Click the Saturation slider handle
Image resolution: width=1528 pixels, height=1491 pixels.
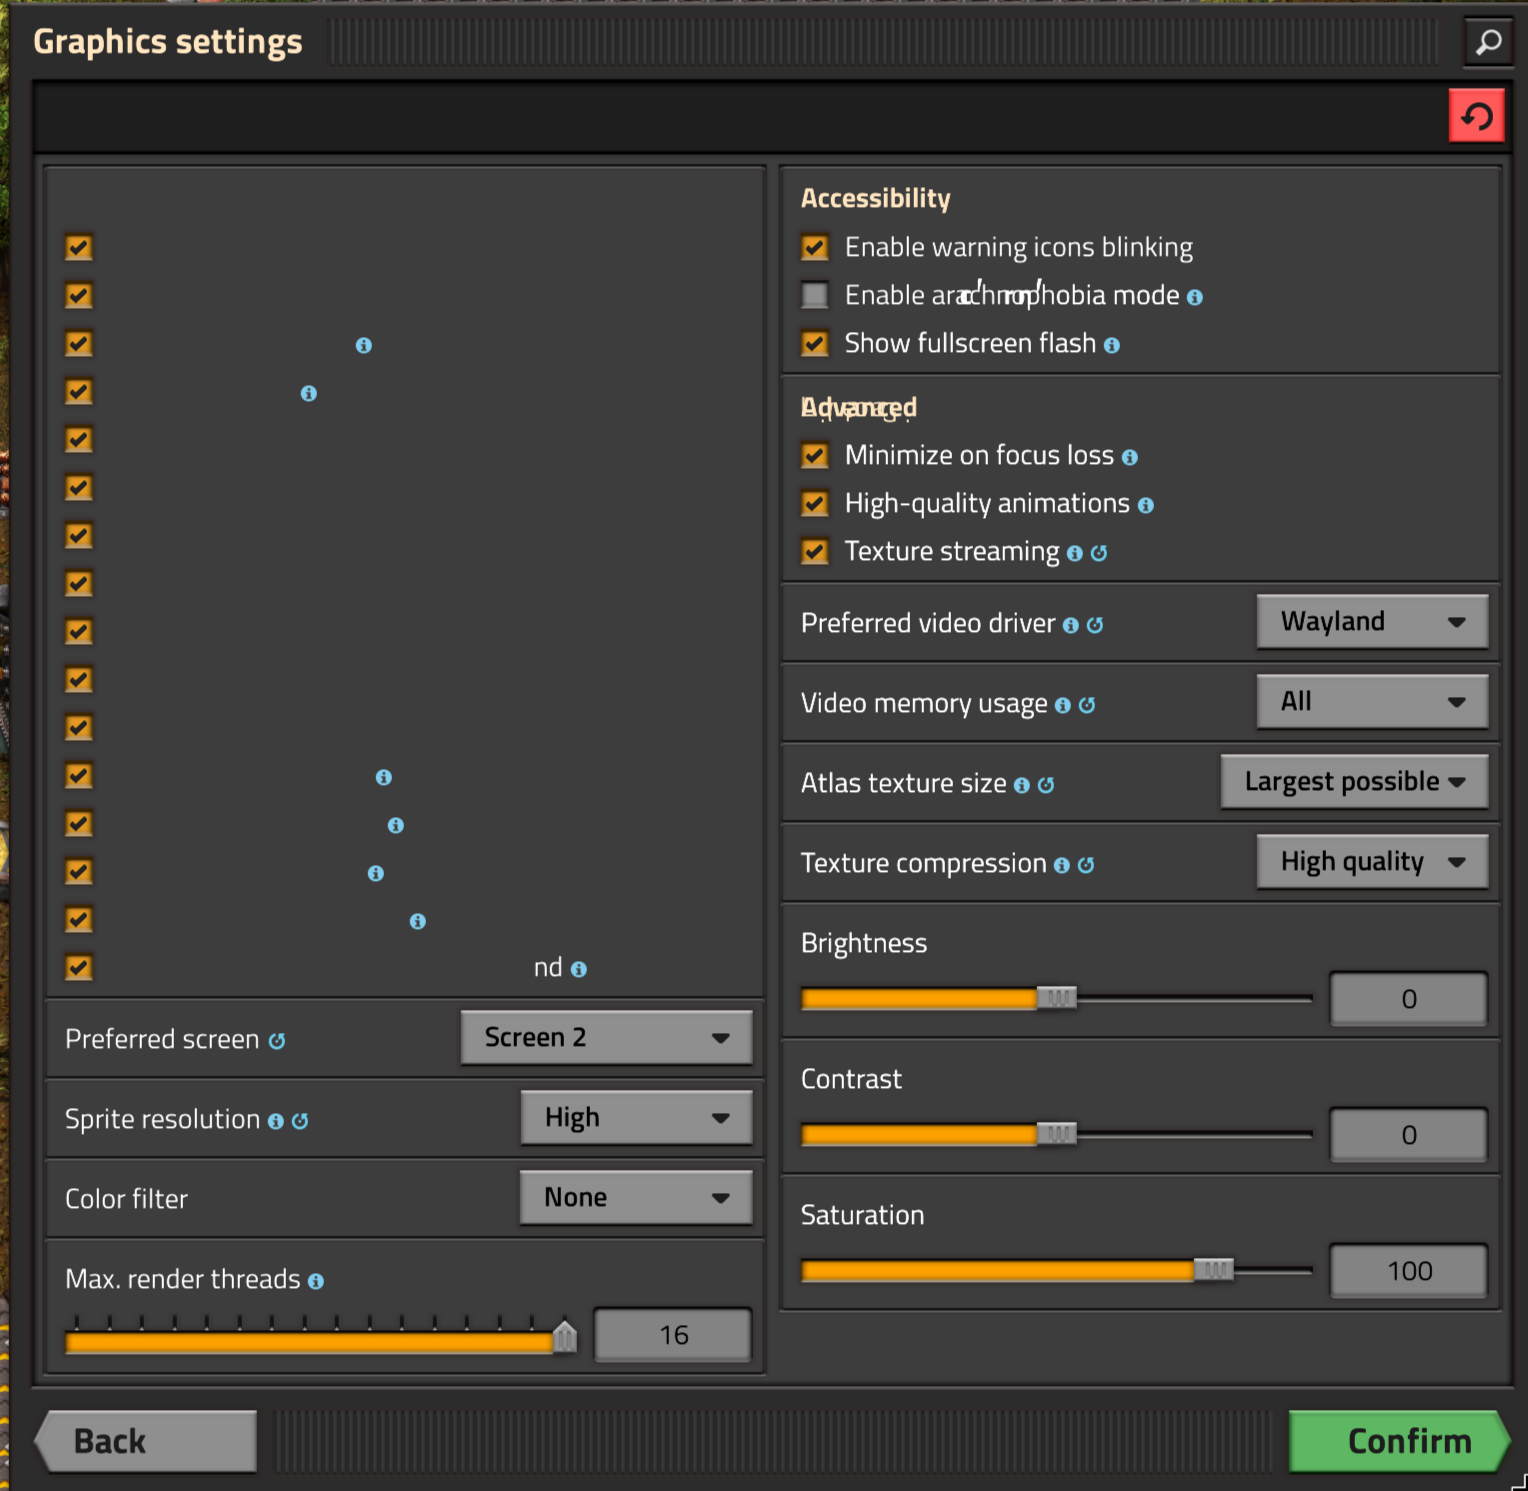1213,1269
